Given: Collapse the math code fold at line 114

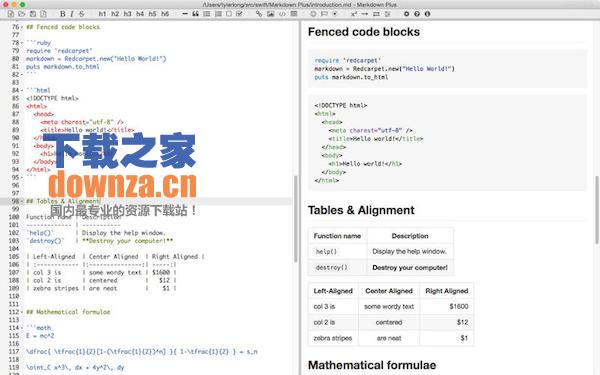Looking at the screenshot, I should (22, 328).
